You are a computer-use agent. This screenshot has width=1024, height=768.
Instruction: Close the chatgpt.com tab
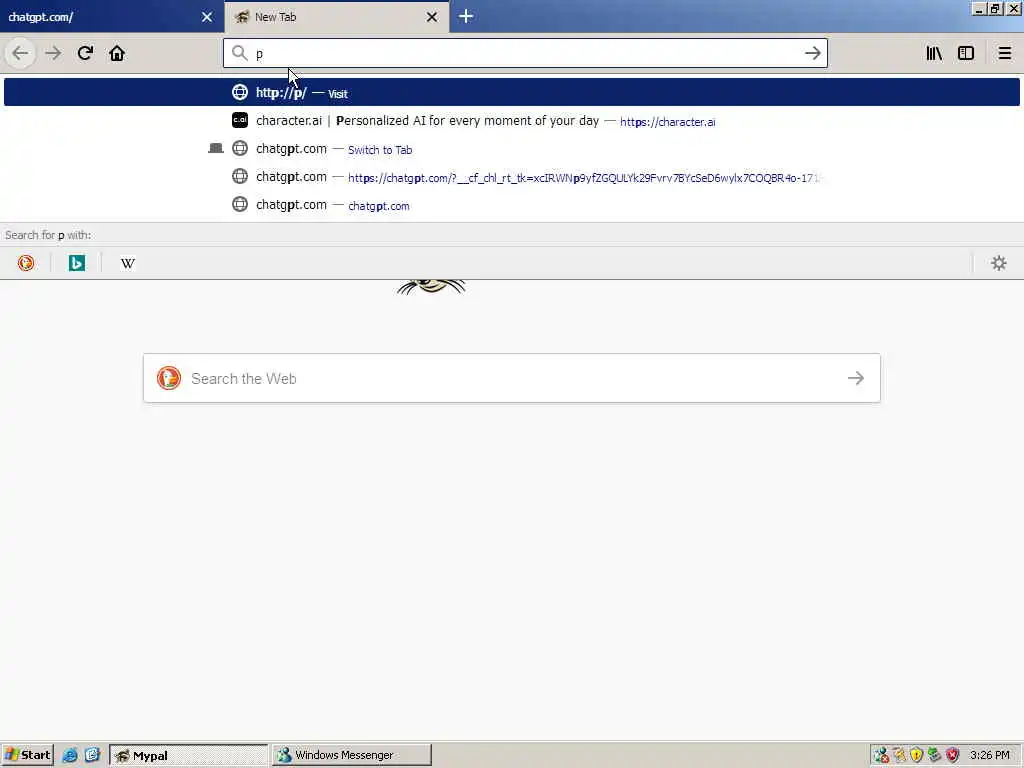pyautogui.click(x=207, y=17)
